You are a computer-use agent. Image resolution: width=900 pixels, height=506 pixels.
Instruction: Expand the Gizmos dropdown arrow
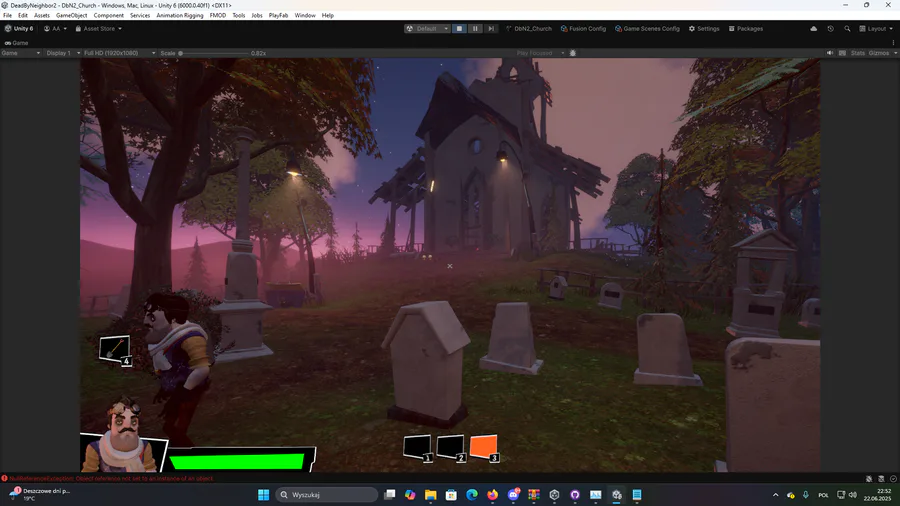point(895,53)
